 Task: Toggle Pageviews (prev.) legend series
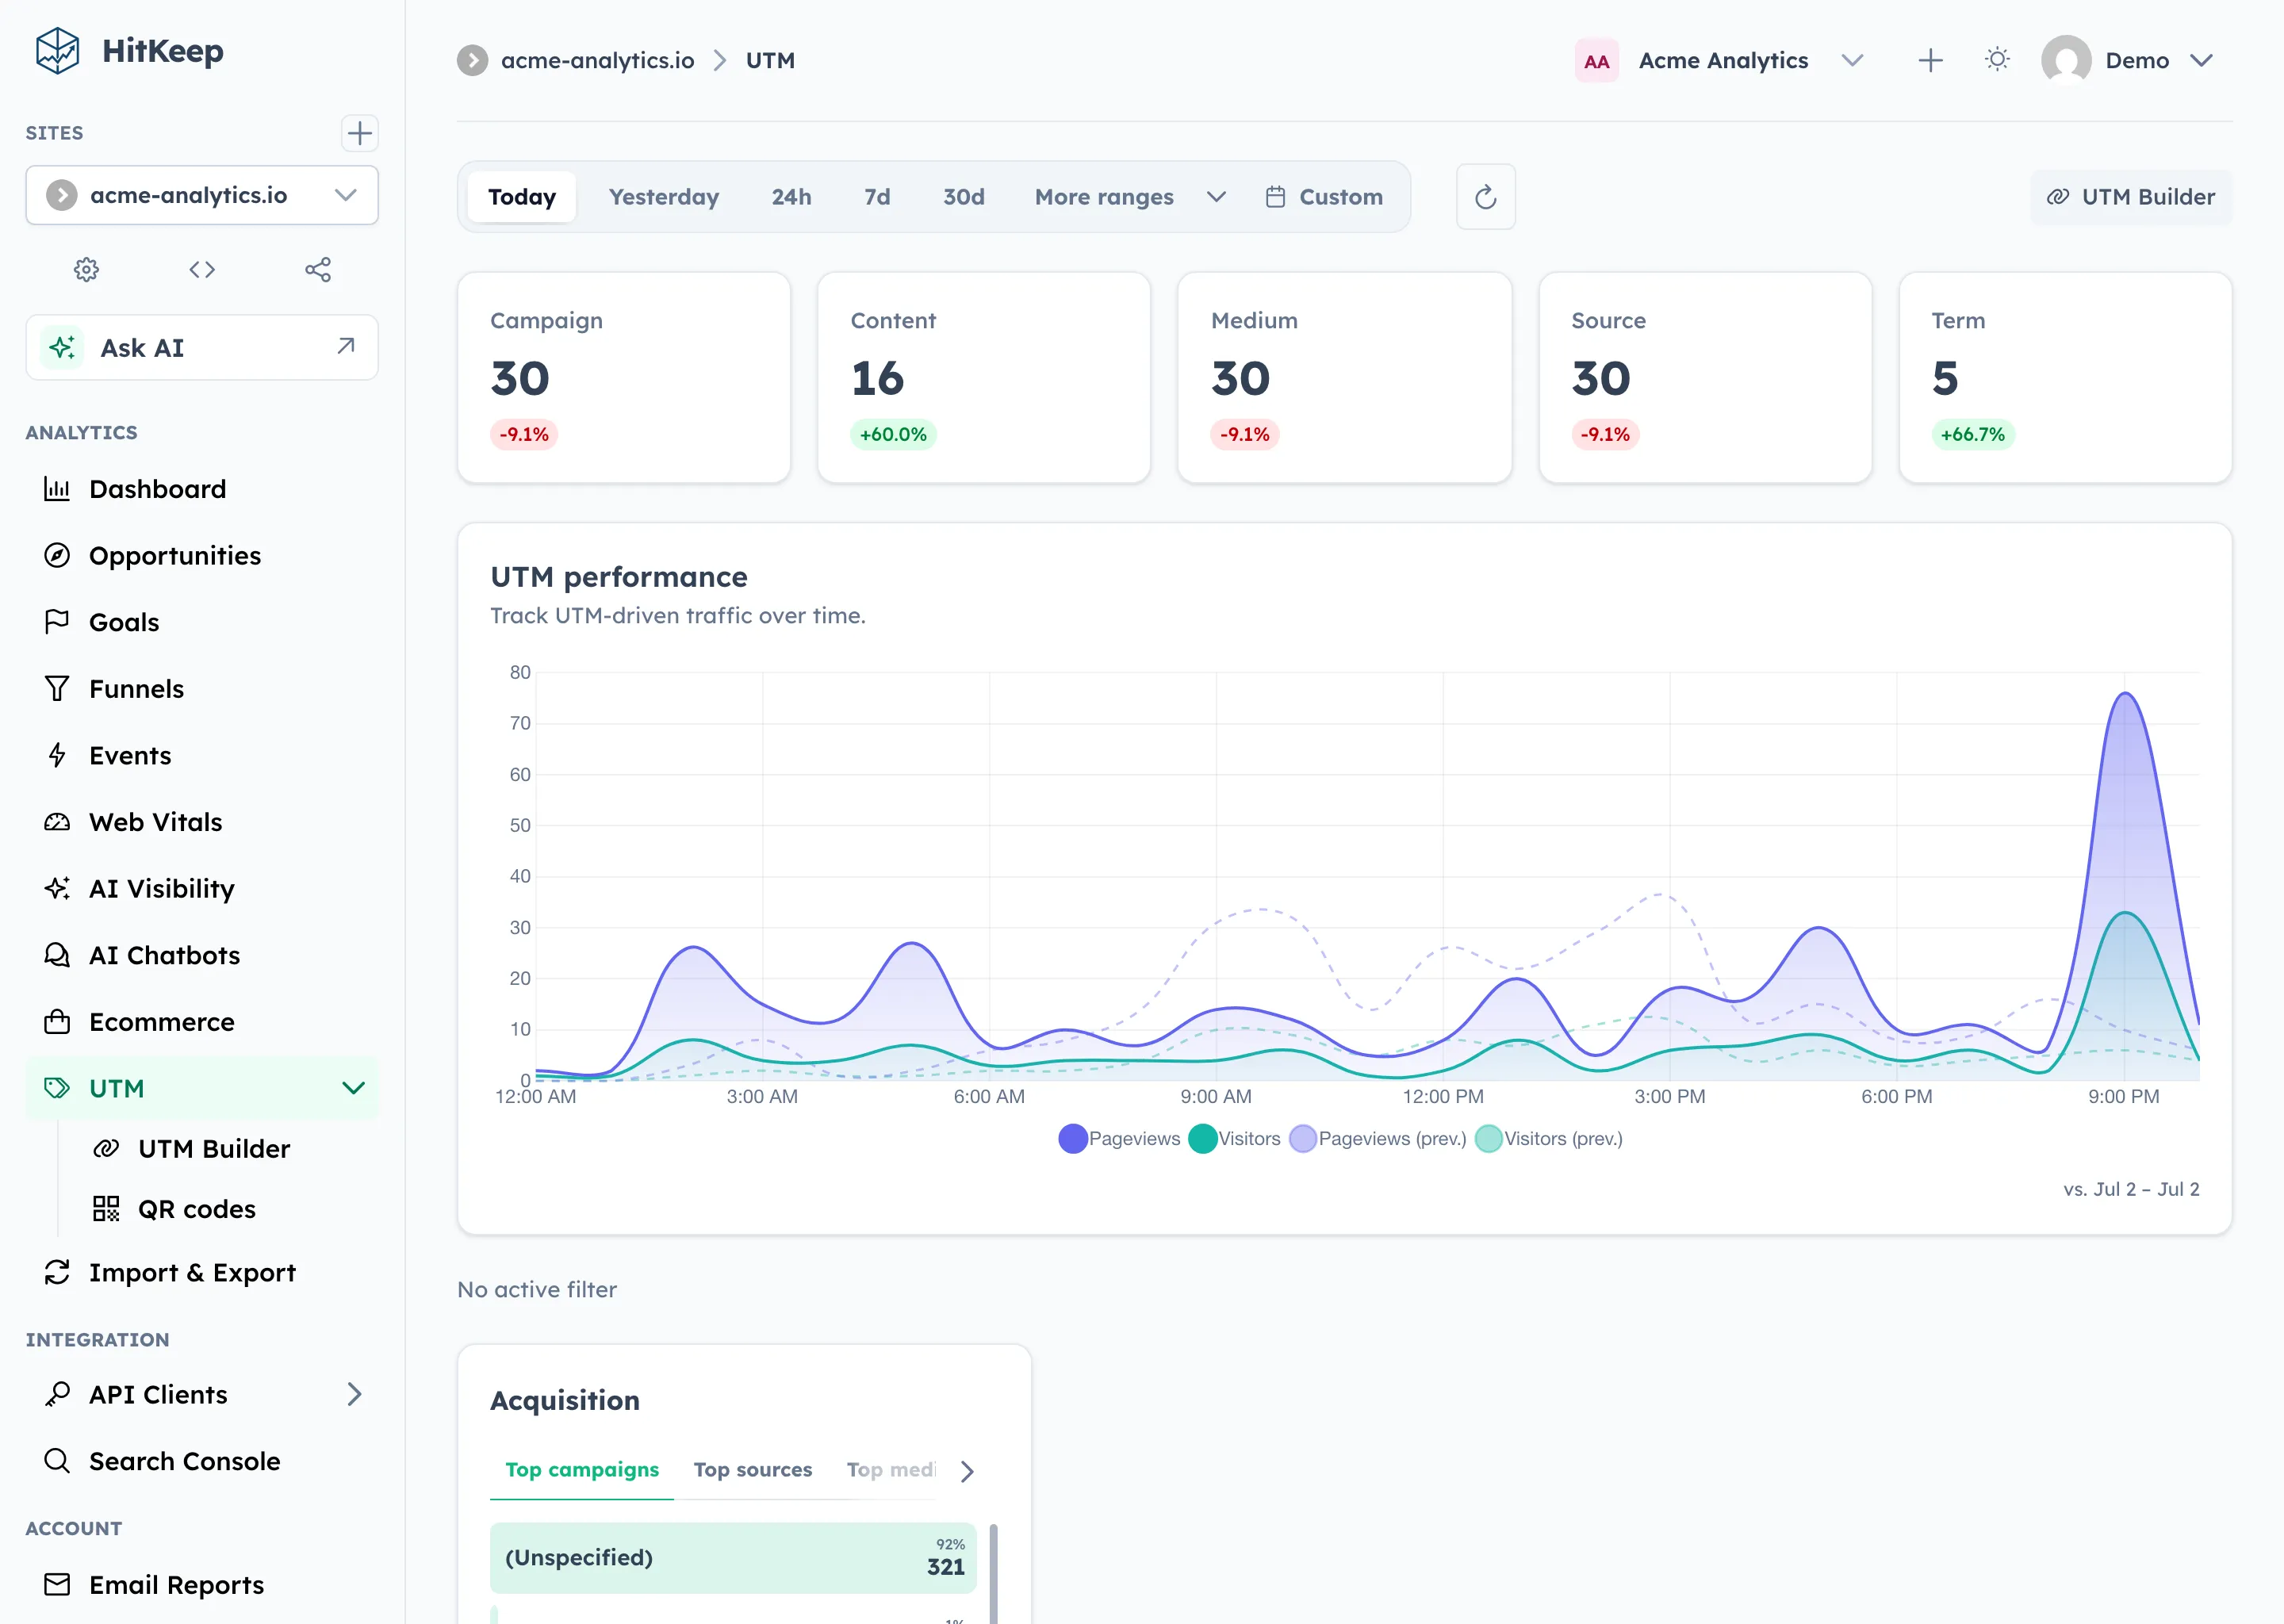coord(1378,1138)
